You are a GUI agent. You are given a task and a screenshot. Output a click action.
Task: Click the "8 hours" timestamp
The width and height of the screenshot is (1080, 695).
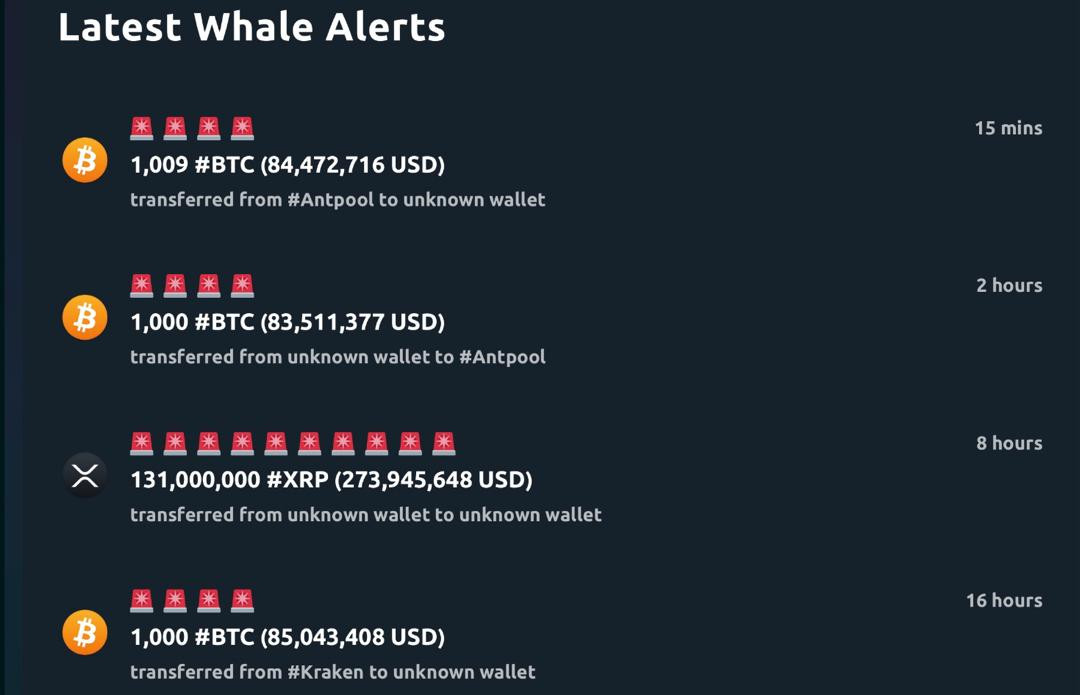[1009, 443]
